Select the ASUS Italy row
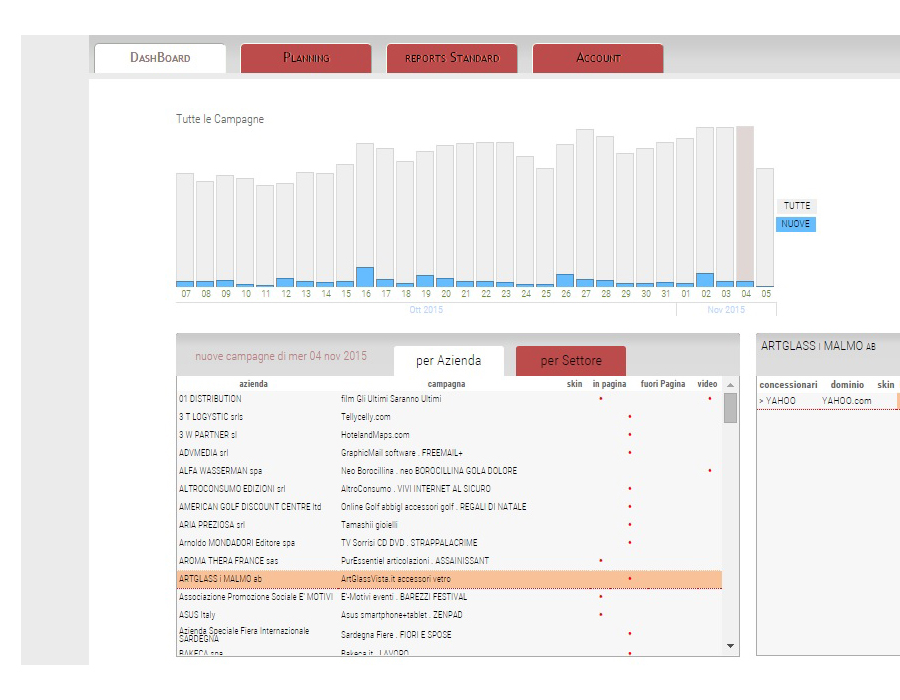This screenshot has width=900, height=700. pyautogui.click(x=449, y=615)
